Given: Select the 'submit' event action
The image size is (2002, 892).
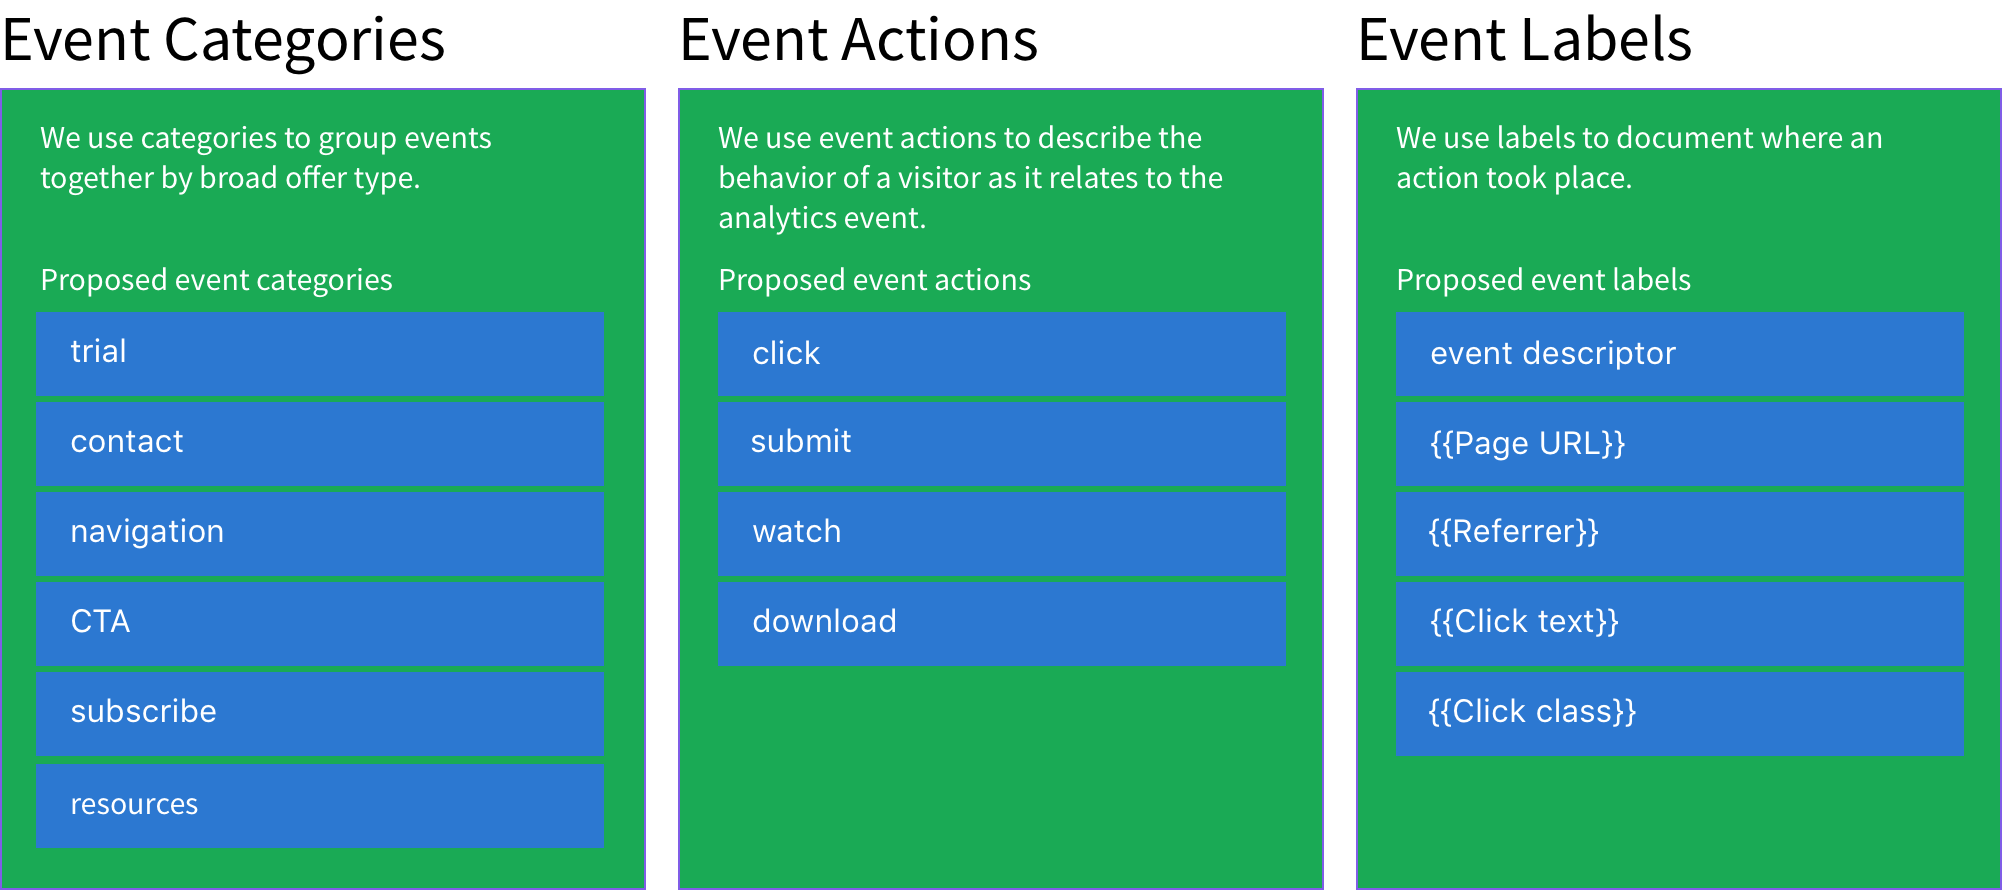Looking at the screenshot, I should click(x=1001, y=443).
